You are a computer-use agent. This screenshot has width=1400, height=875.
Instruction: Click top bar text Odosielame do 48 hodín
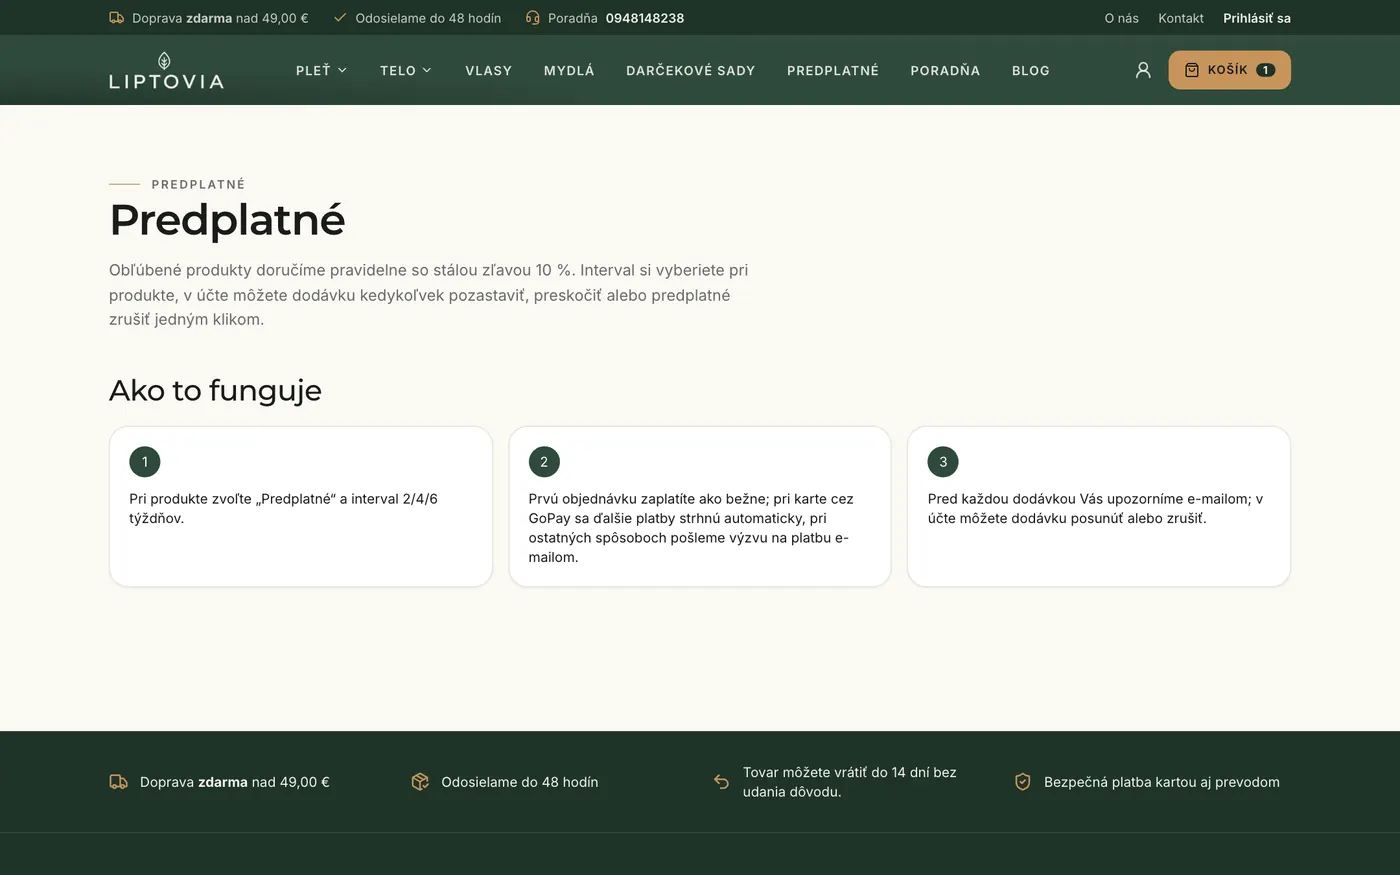click(x=428, y=18)
